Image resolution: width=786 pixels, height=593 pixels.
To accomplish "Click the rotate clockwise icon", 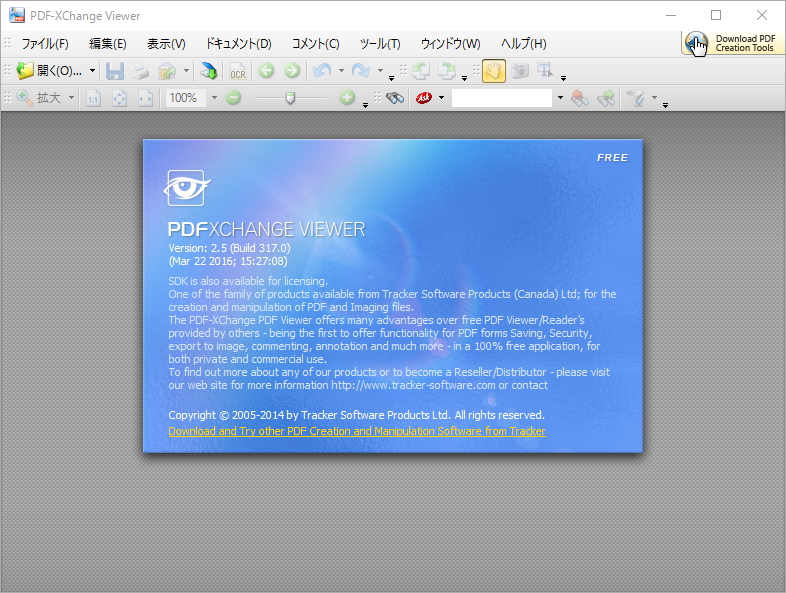I will click(x=446, y=71).
